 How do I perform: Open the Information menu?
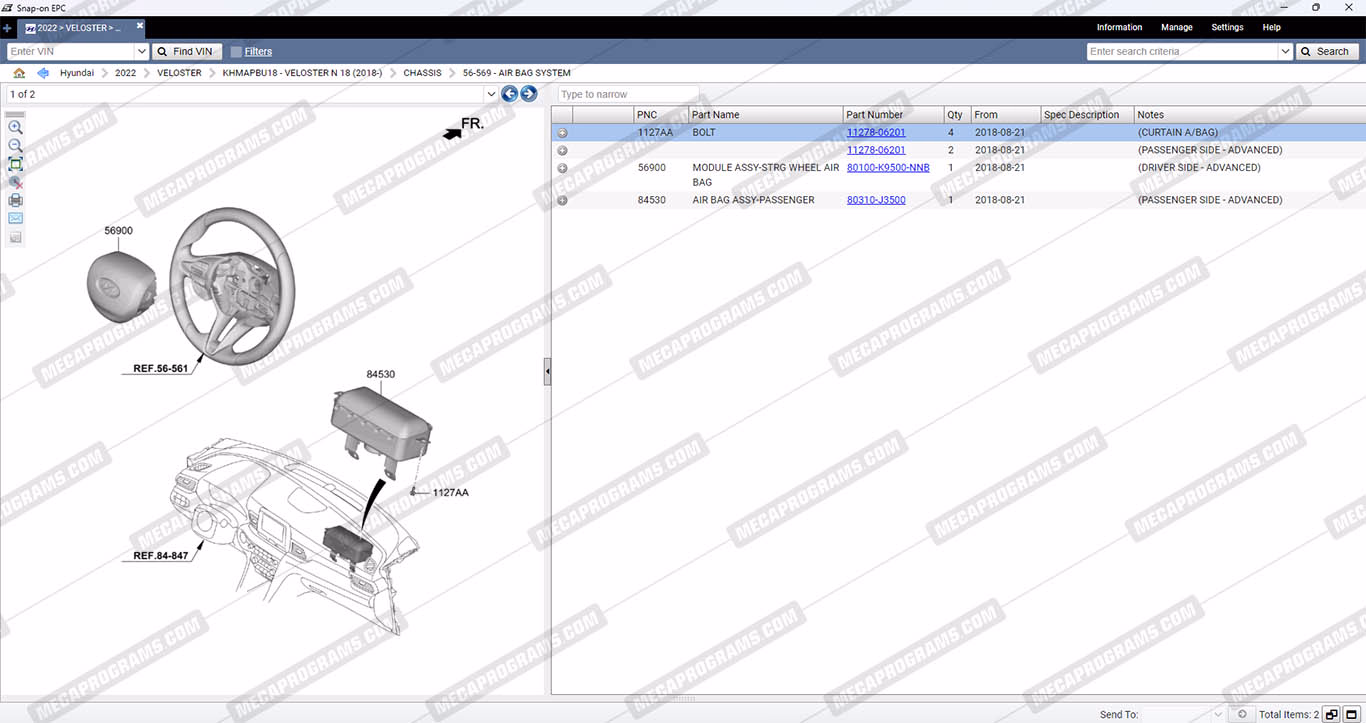click(x=1119, y=28)
